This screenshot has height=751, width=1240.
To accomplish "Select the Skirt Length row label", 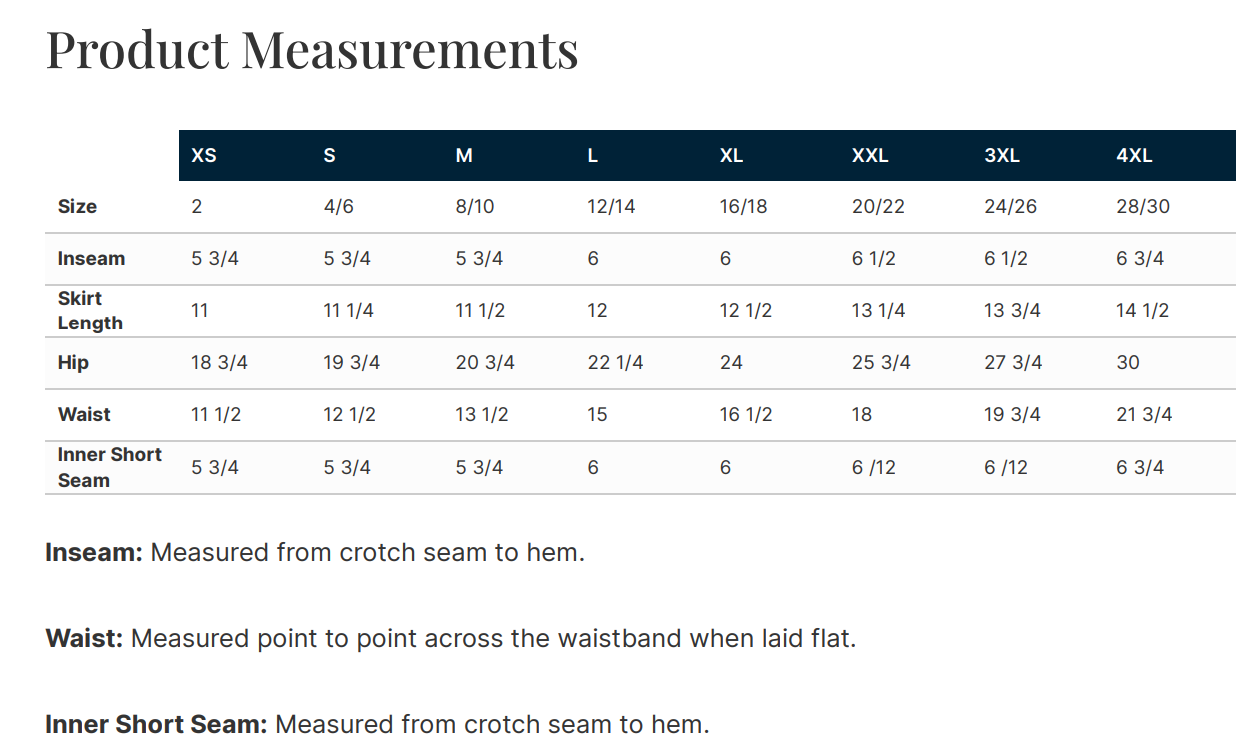I will [x=90, y=311].
